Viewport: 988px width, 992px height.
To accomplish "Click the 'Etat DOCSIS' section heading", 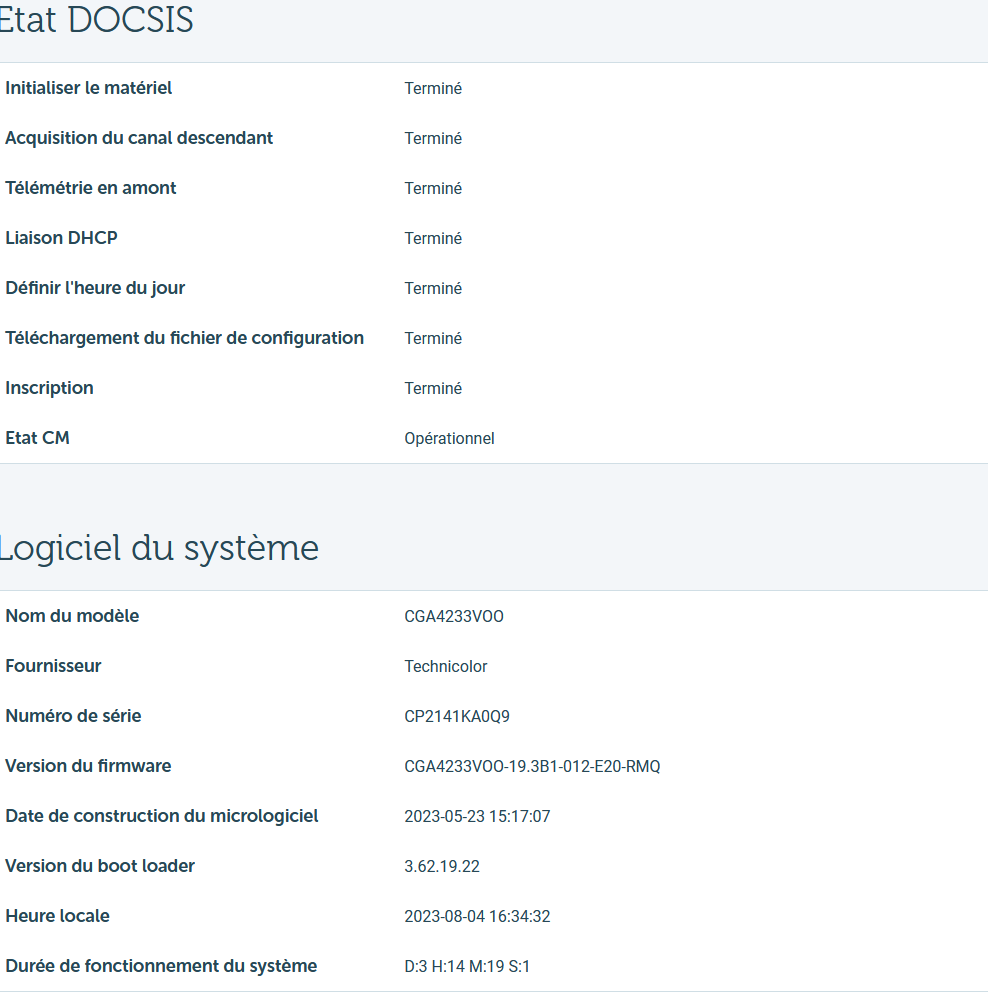I will coord(96,20).
